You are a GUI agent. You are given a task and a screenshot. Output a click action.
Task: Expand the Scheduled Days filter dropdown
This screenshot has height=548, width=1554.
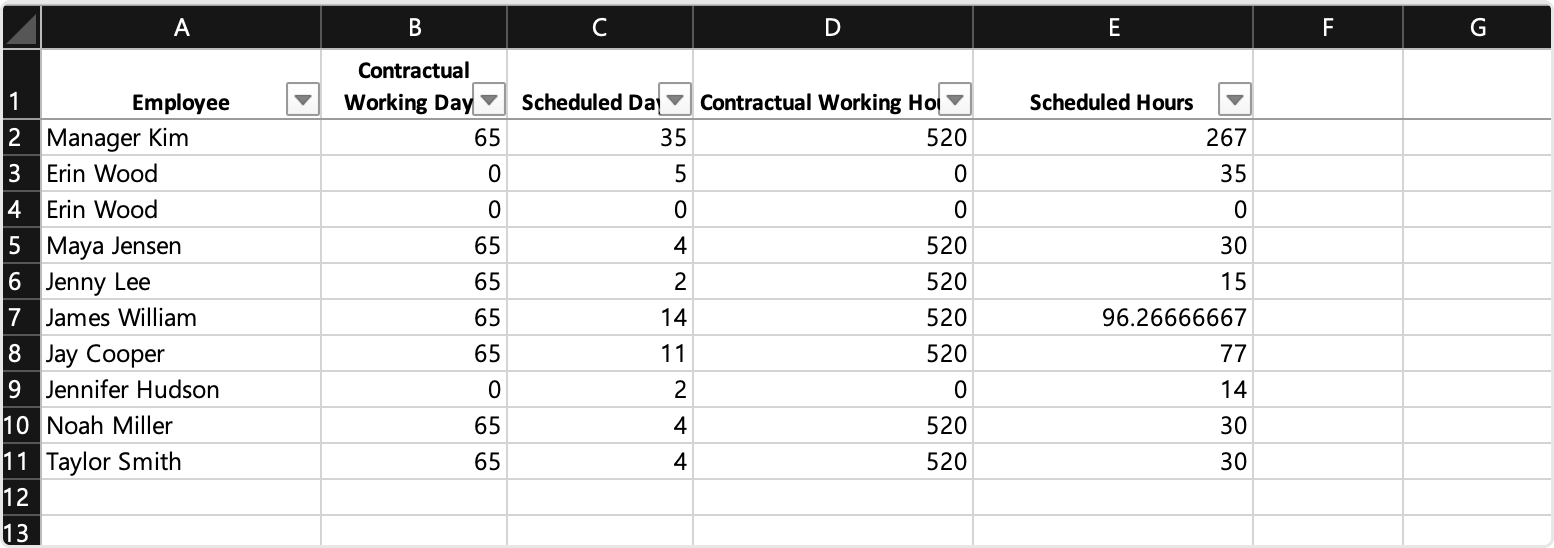676,101
